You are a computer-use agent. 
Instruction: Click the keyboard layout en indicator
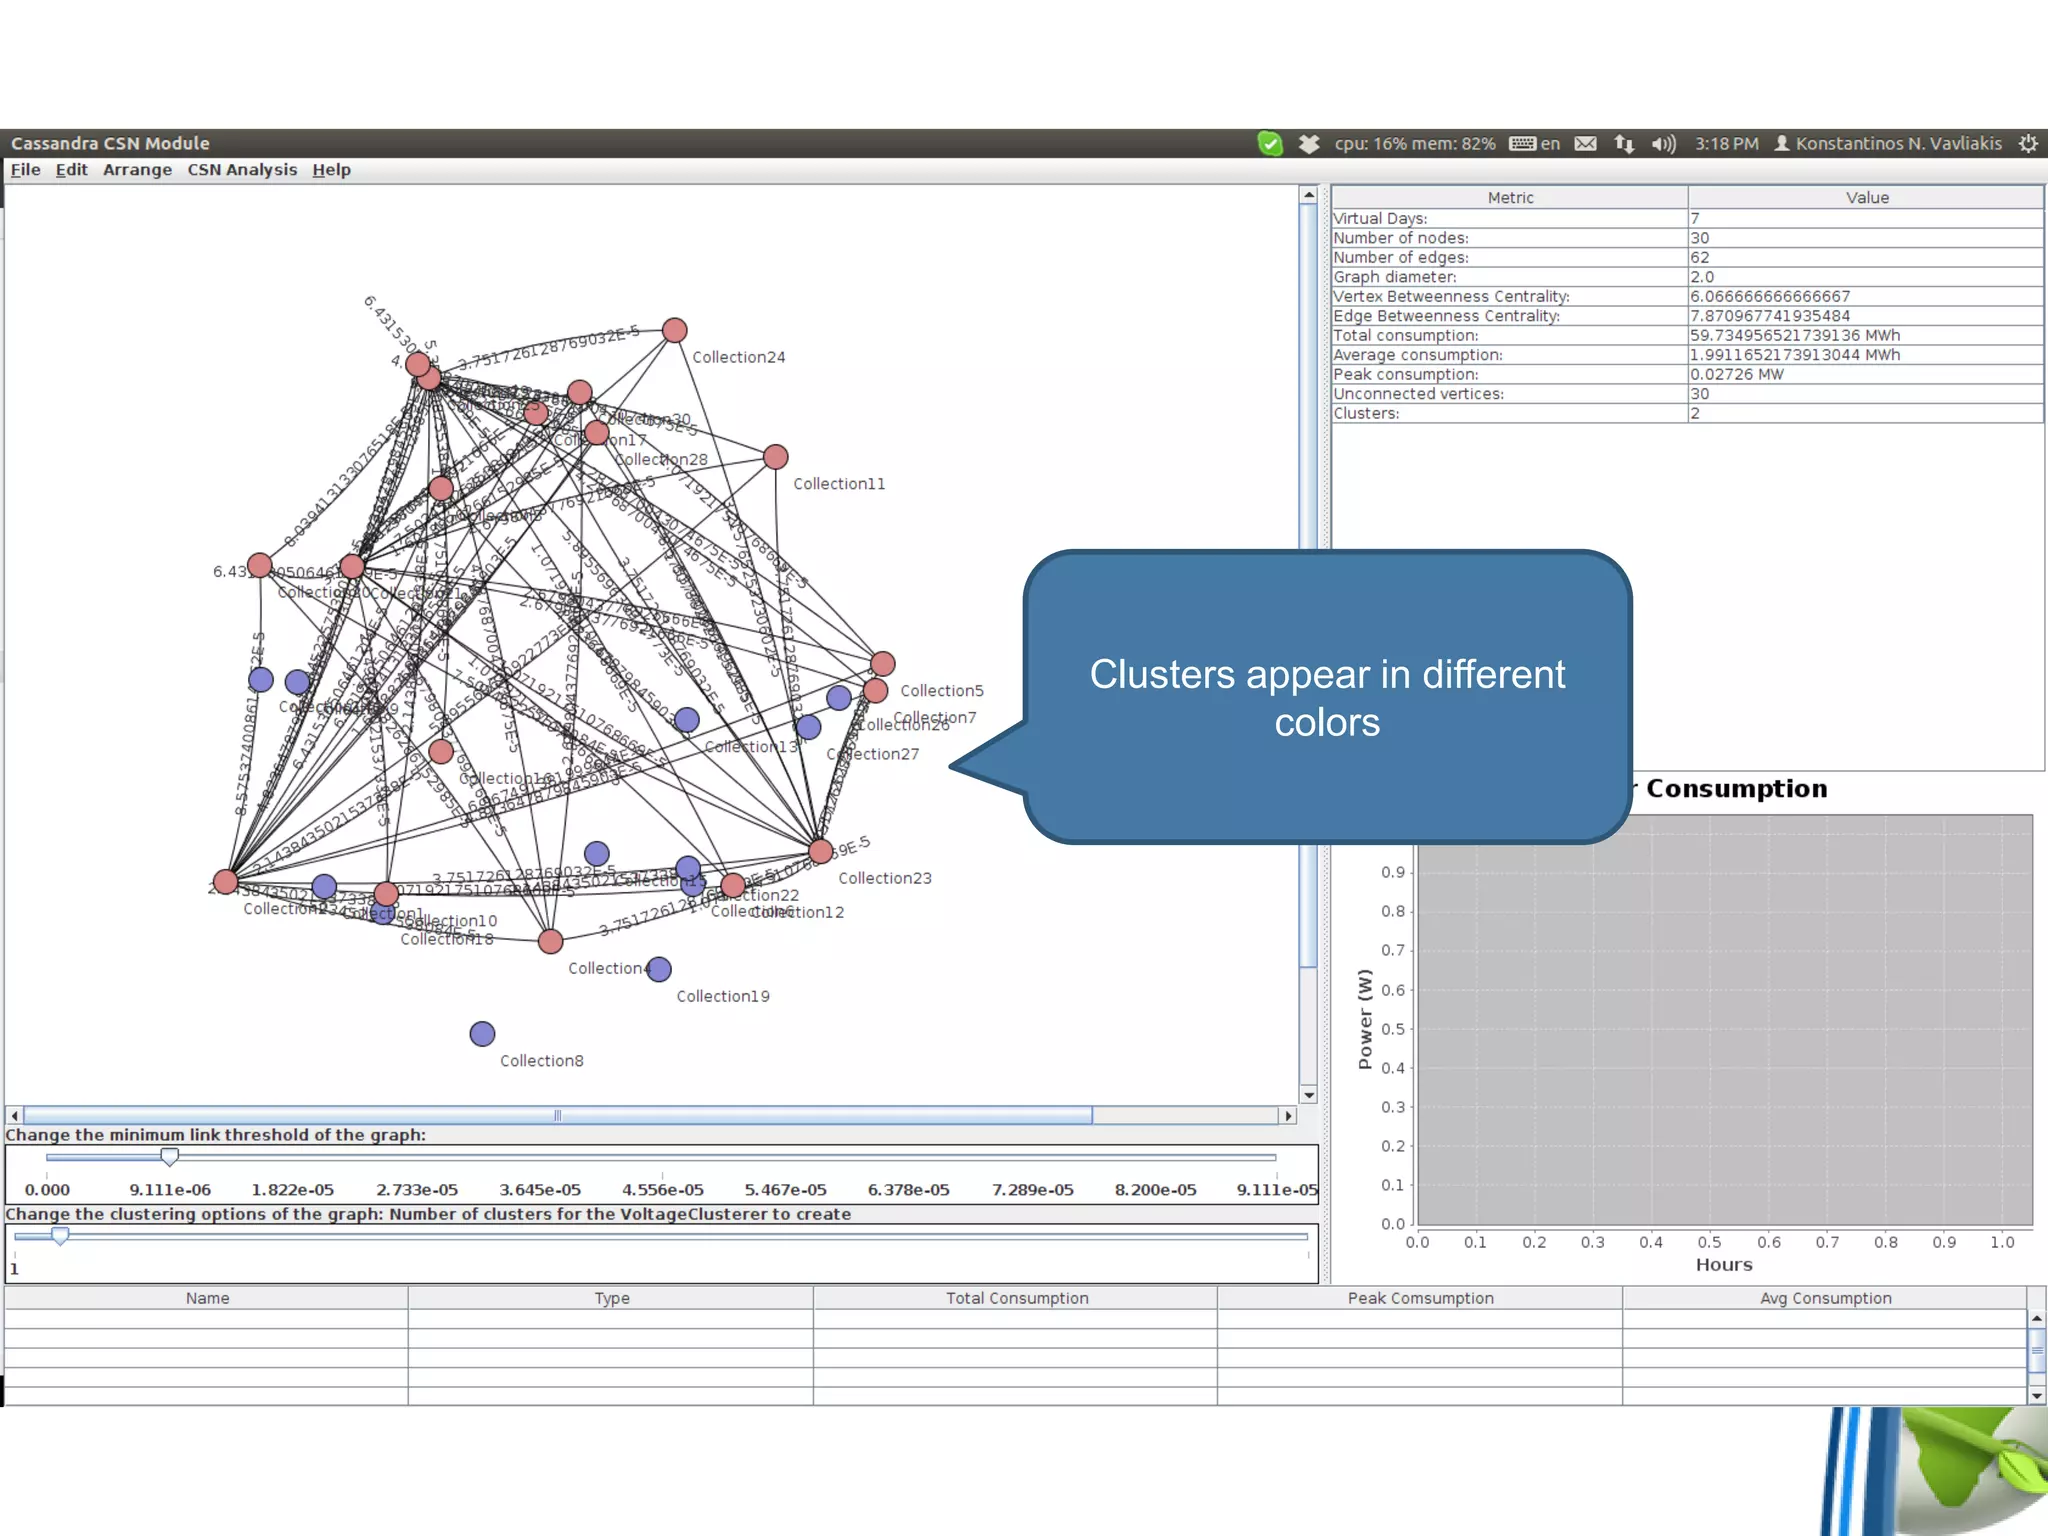[1535, 143]
